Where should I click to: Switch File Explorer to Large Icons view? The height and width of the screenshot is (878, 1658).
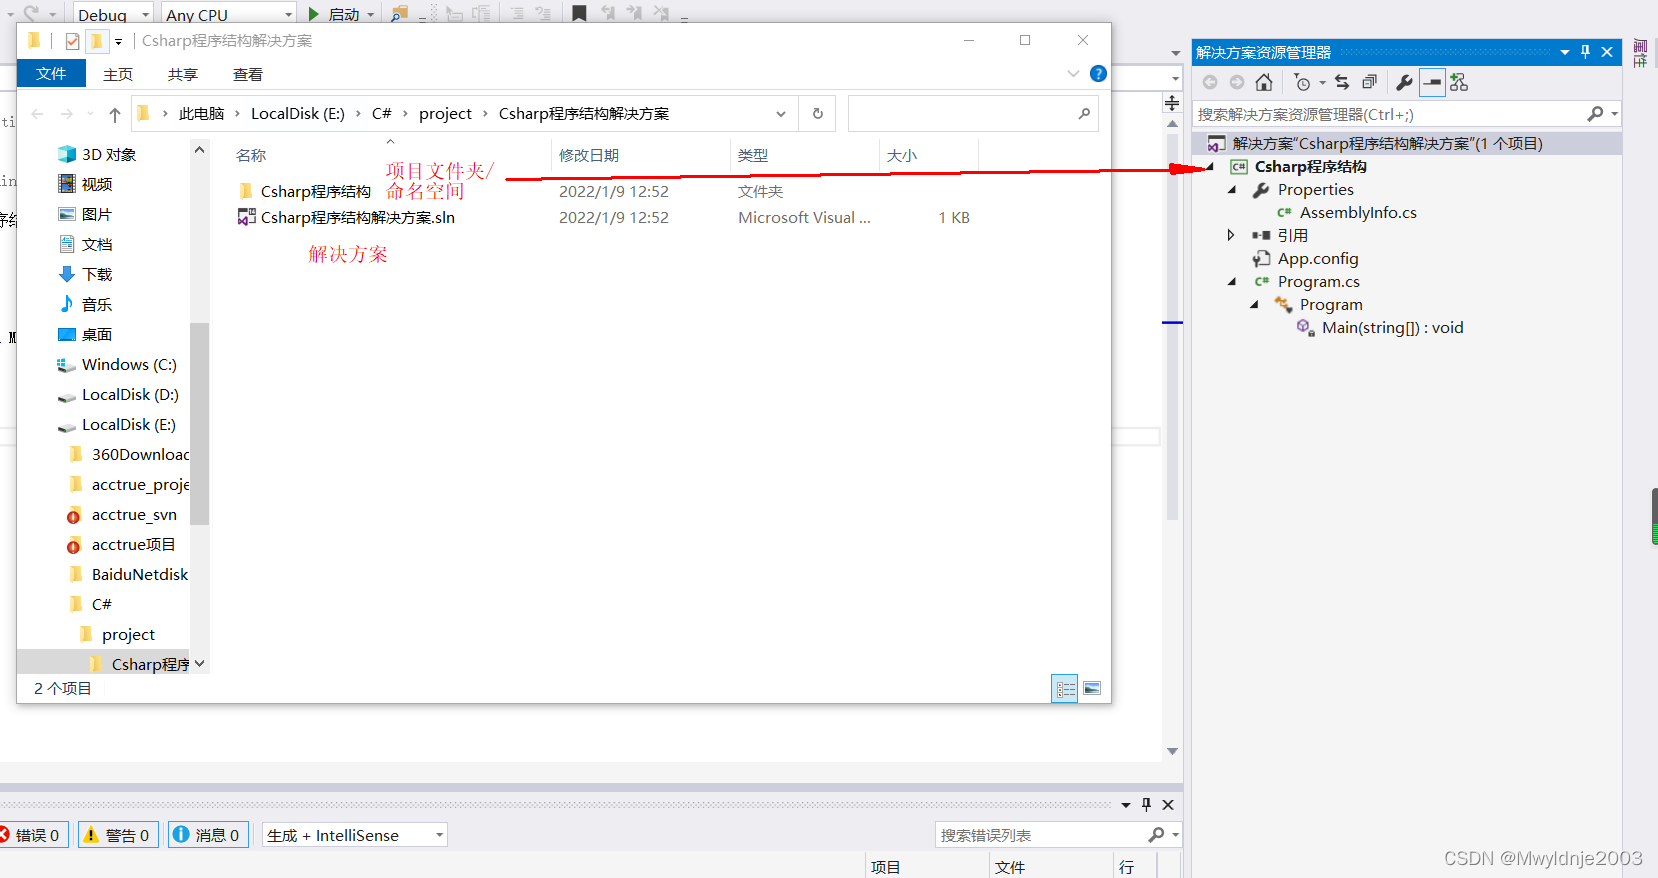pos(1092,688)
